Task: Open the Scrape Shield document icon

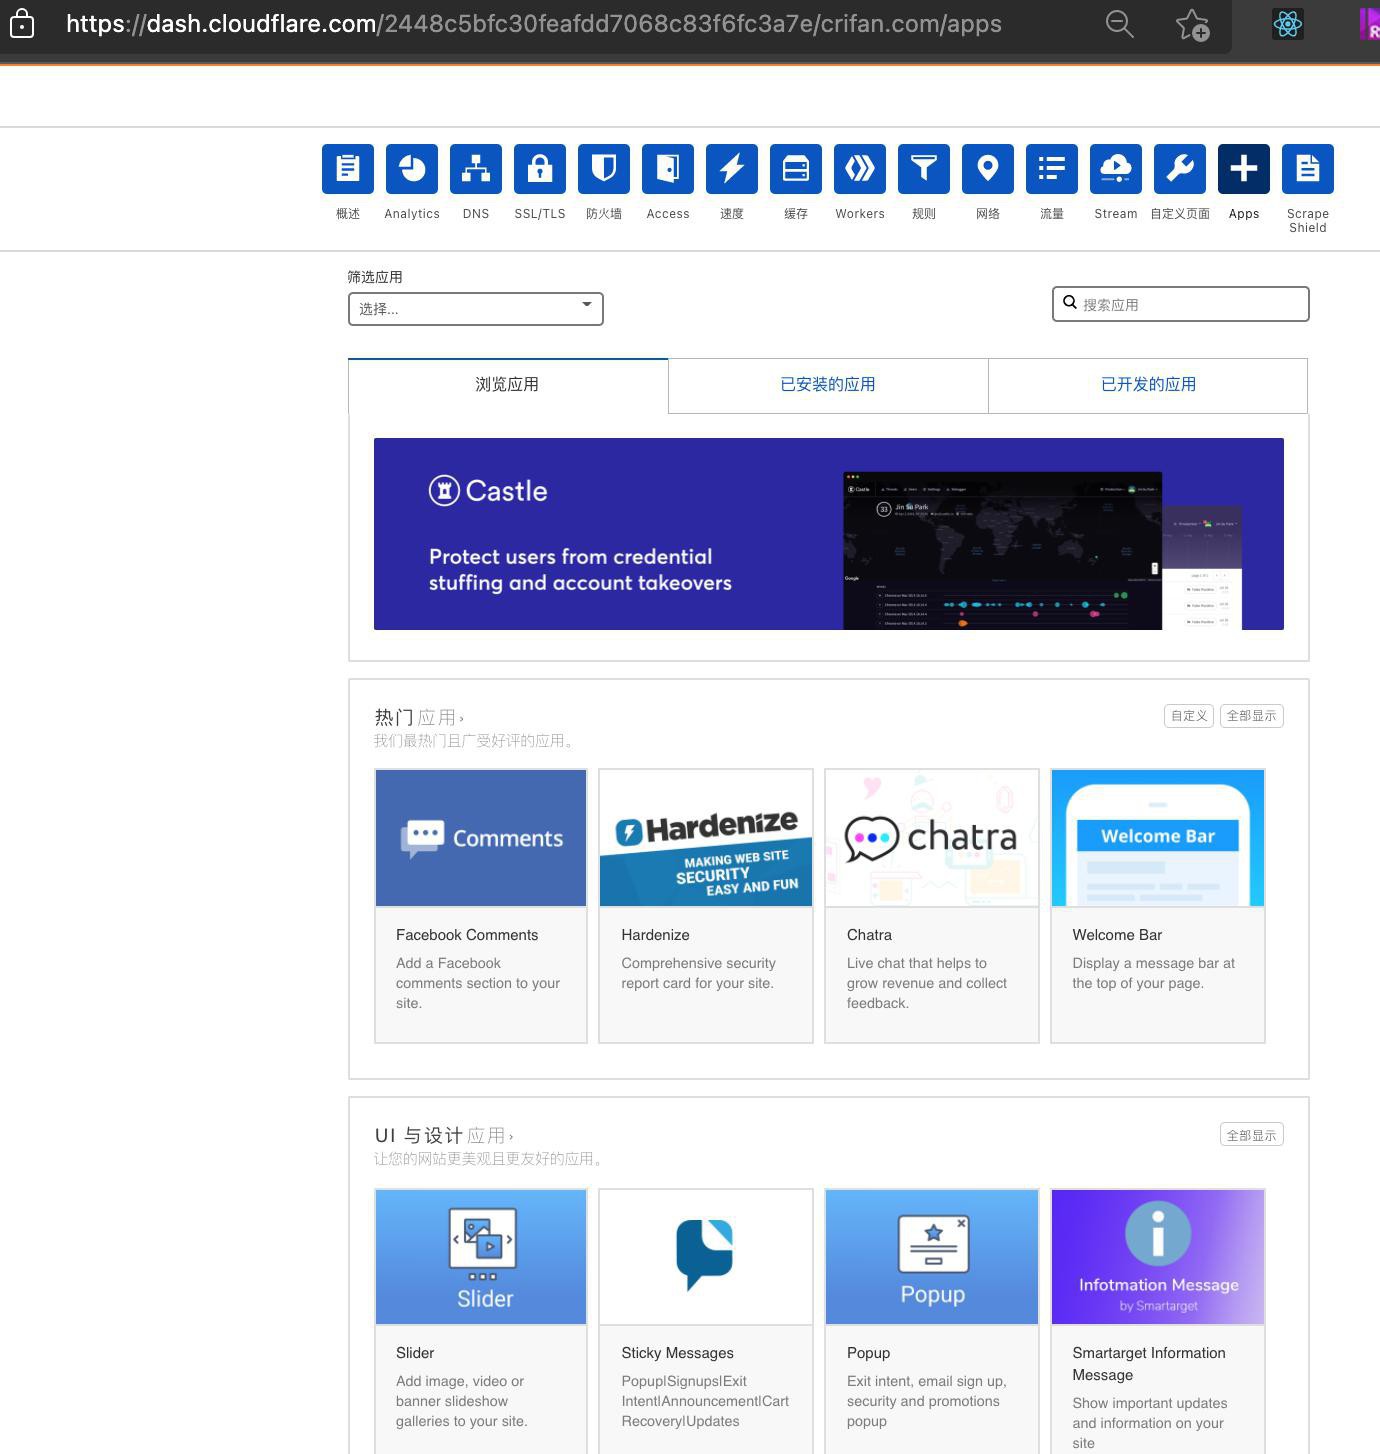Action: click(x=1307, y=169)
